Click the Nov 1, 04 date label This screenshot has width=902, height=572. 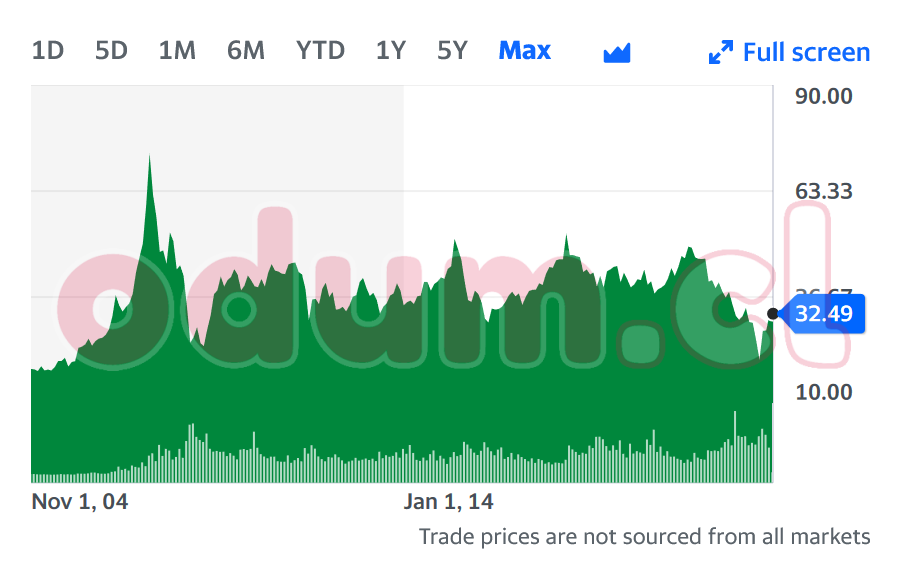tap(80, 501)
